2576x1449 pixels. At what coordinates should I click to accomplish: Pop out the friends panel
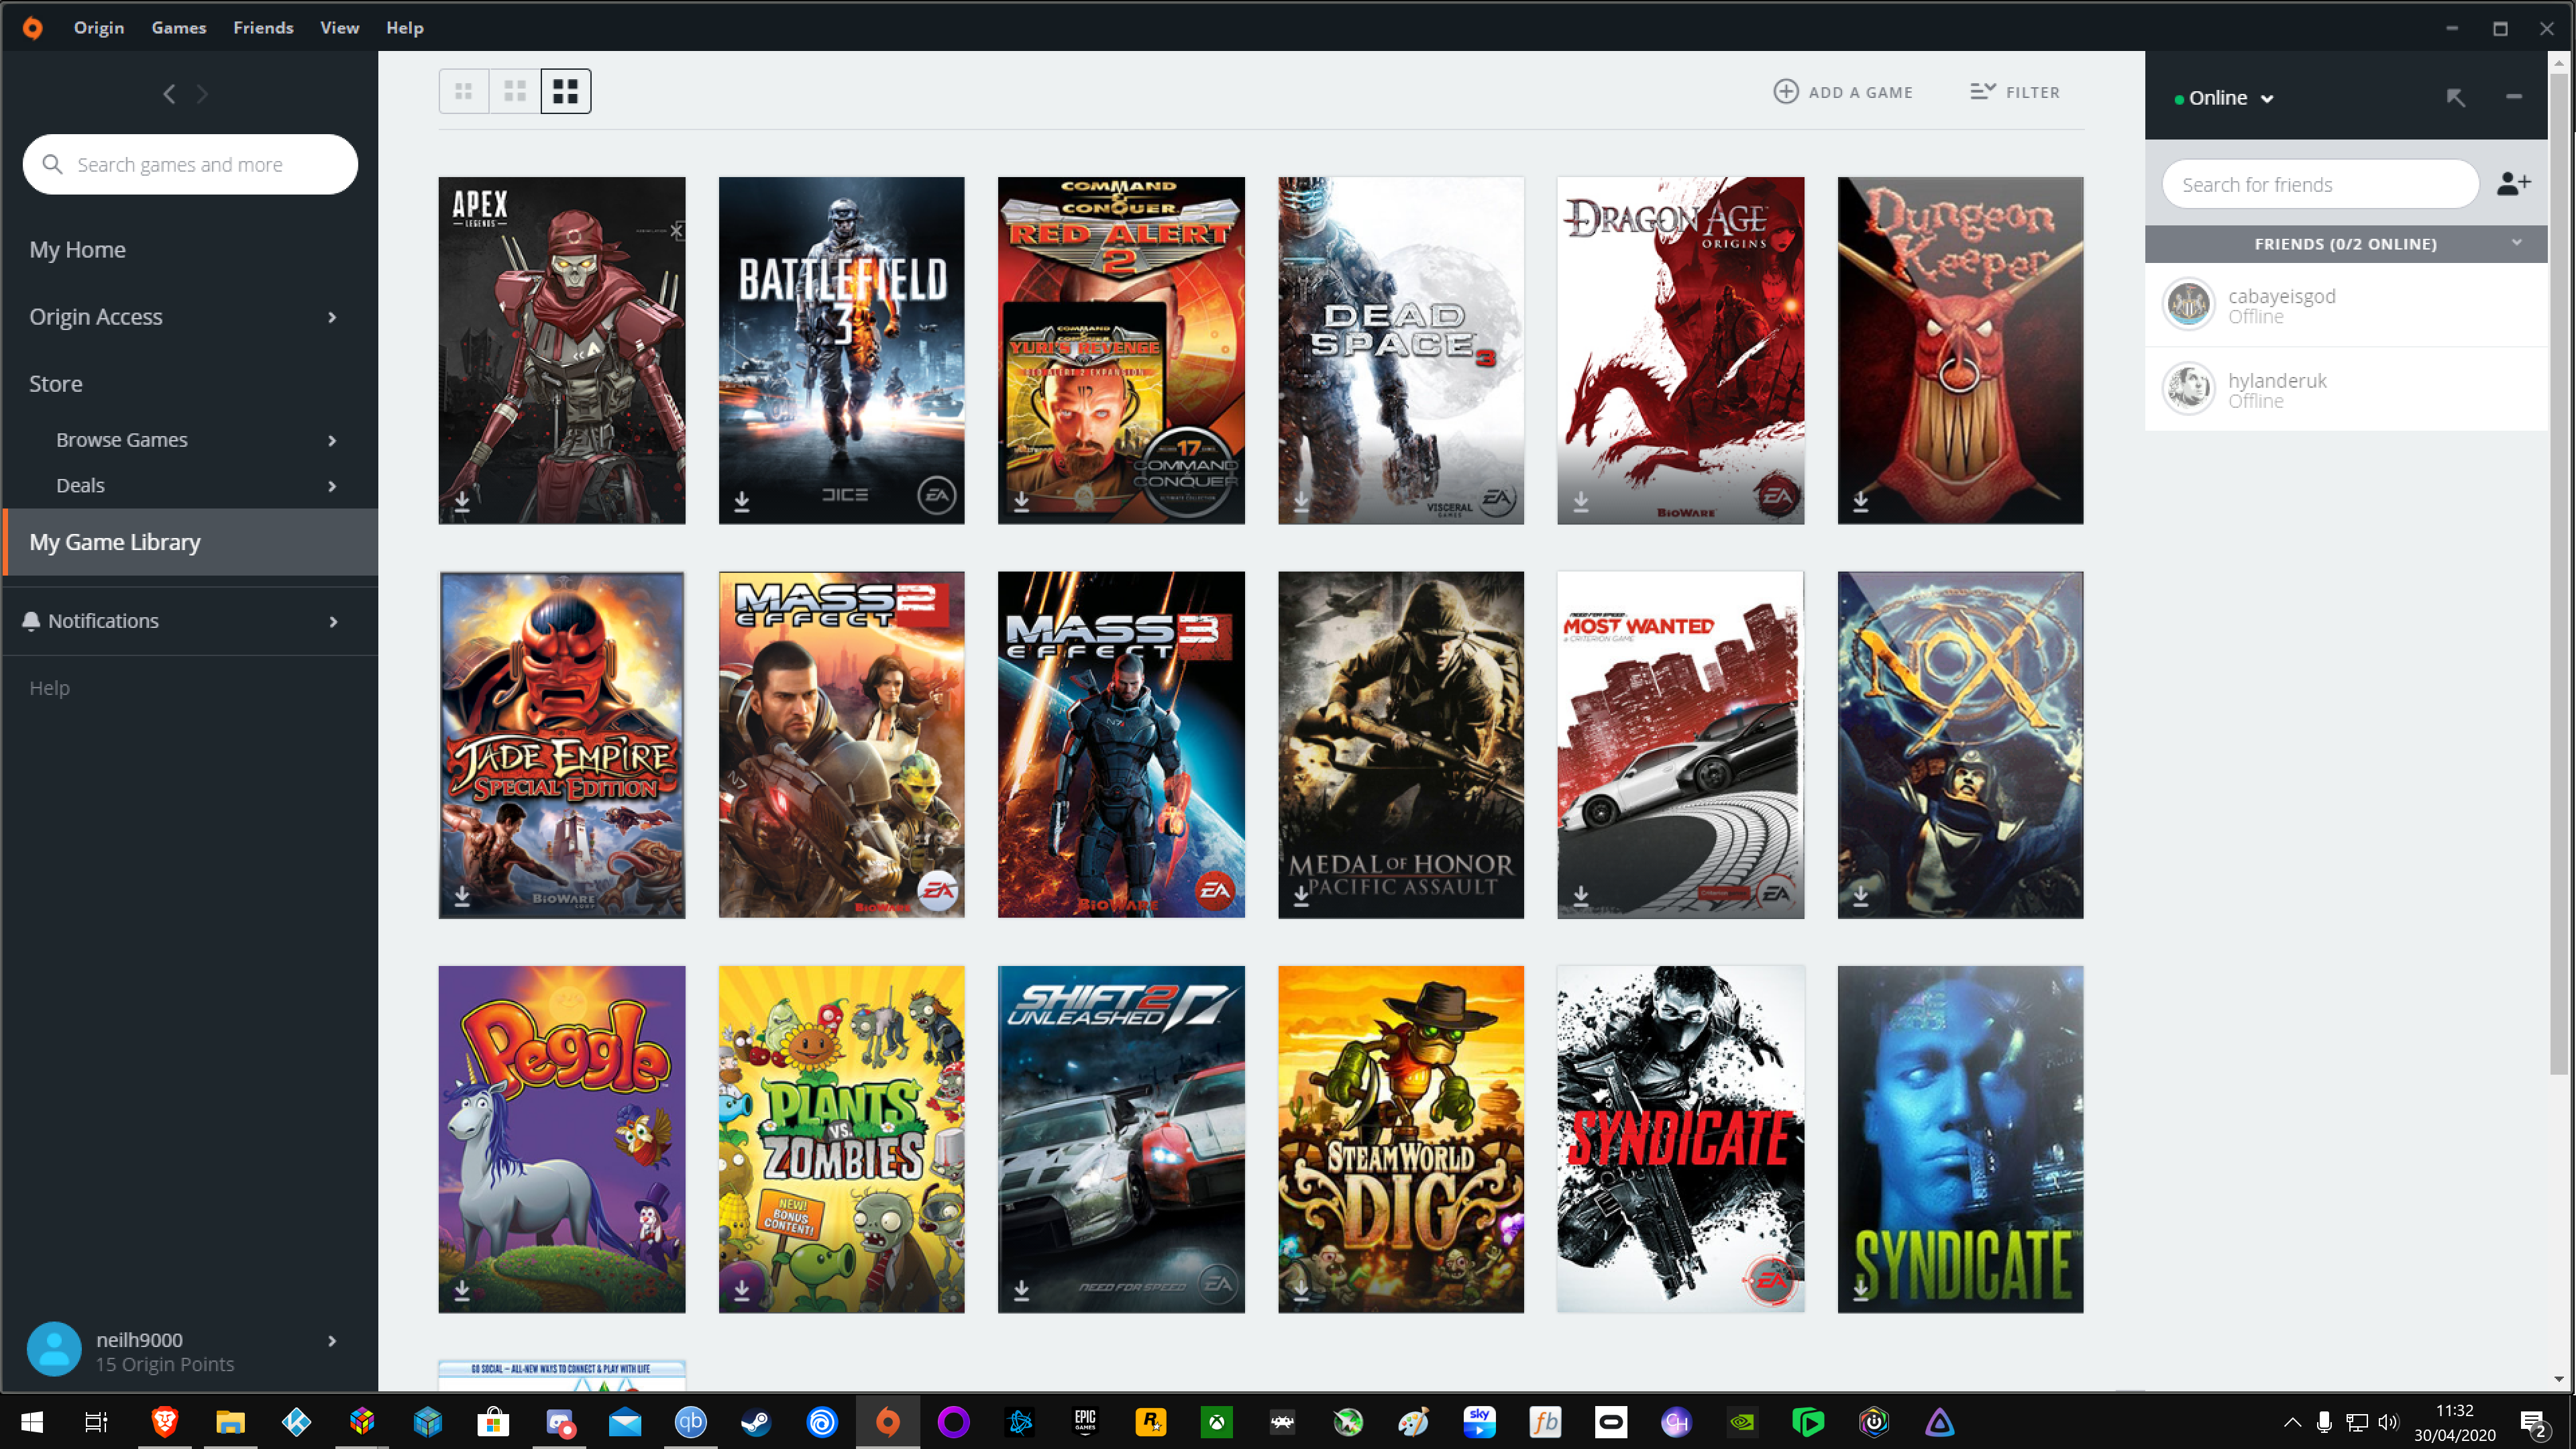click(2456, 97)
